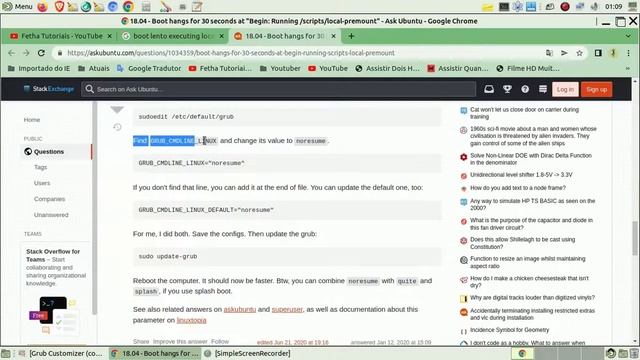Launch Brave browser from the top panel
Viewport: 640px width, 360px height.
point(59,7)
